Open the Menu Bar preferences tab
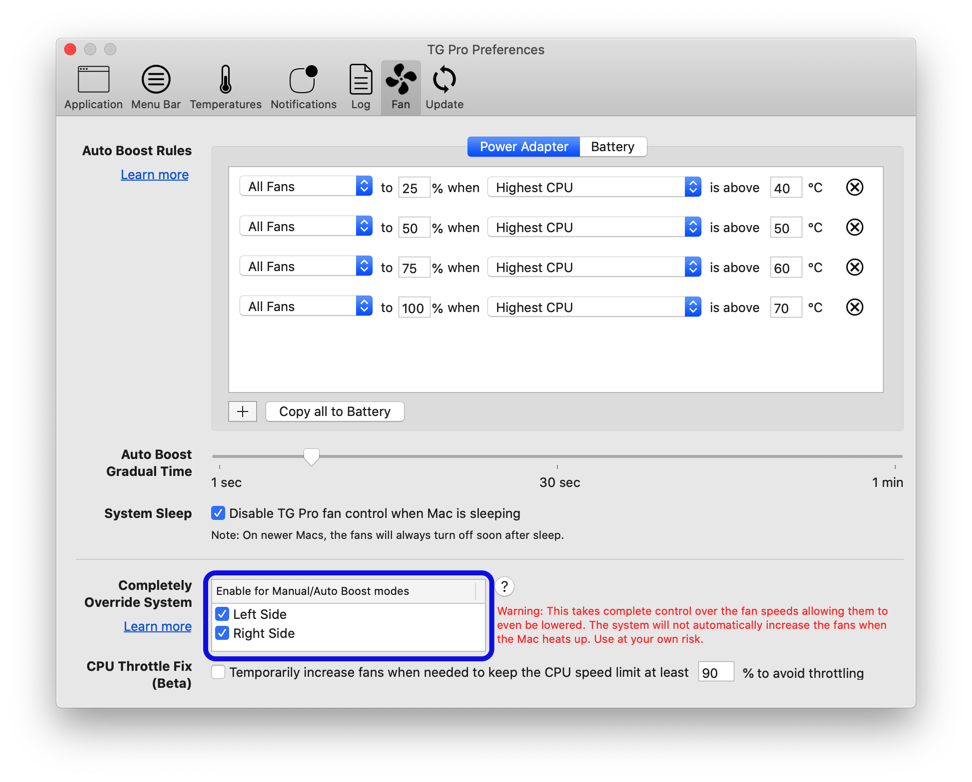The width and height of the screenshot is (972, 782). click(x=156, y=87)
